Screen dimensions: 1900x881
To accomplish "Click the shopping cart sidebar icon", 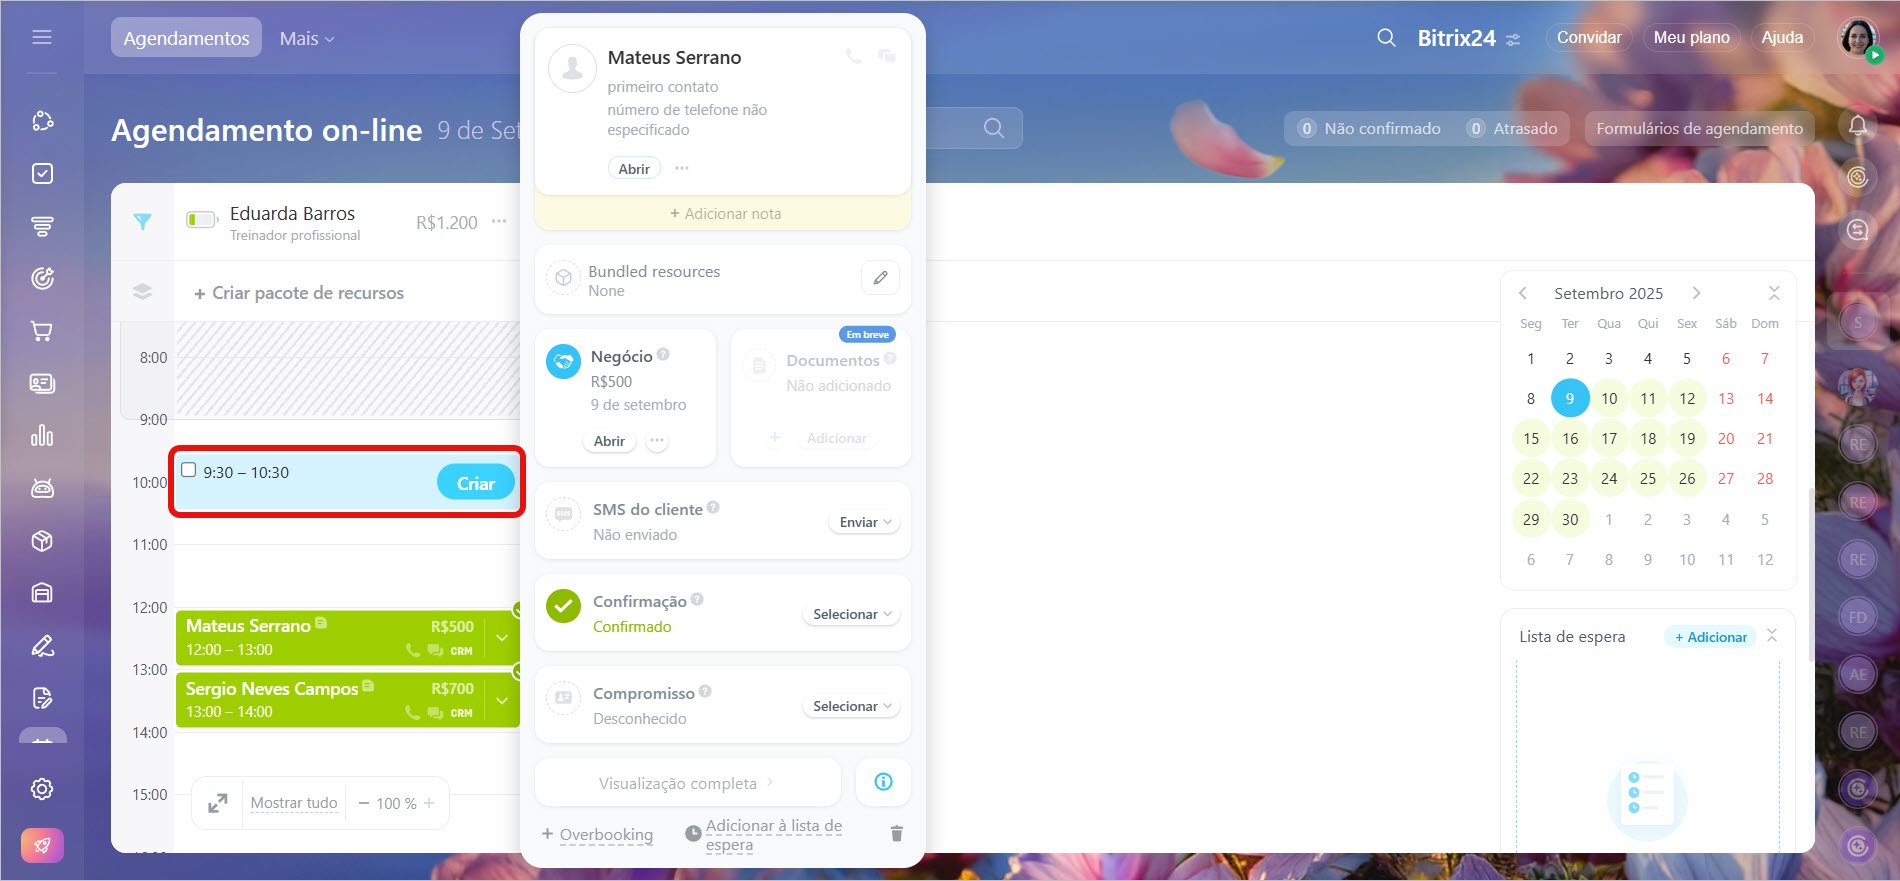I will pyautogui.click(x=42, y=331).
